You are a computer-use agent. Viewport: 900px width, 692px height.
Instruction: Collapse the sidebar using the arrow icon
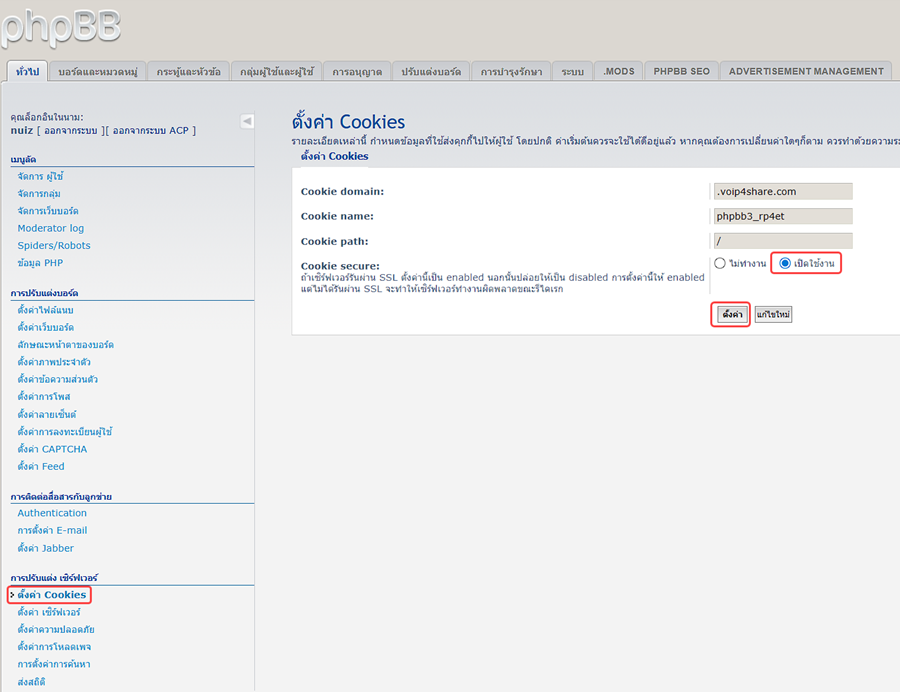pos(247,121)
